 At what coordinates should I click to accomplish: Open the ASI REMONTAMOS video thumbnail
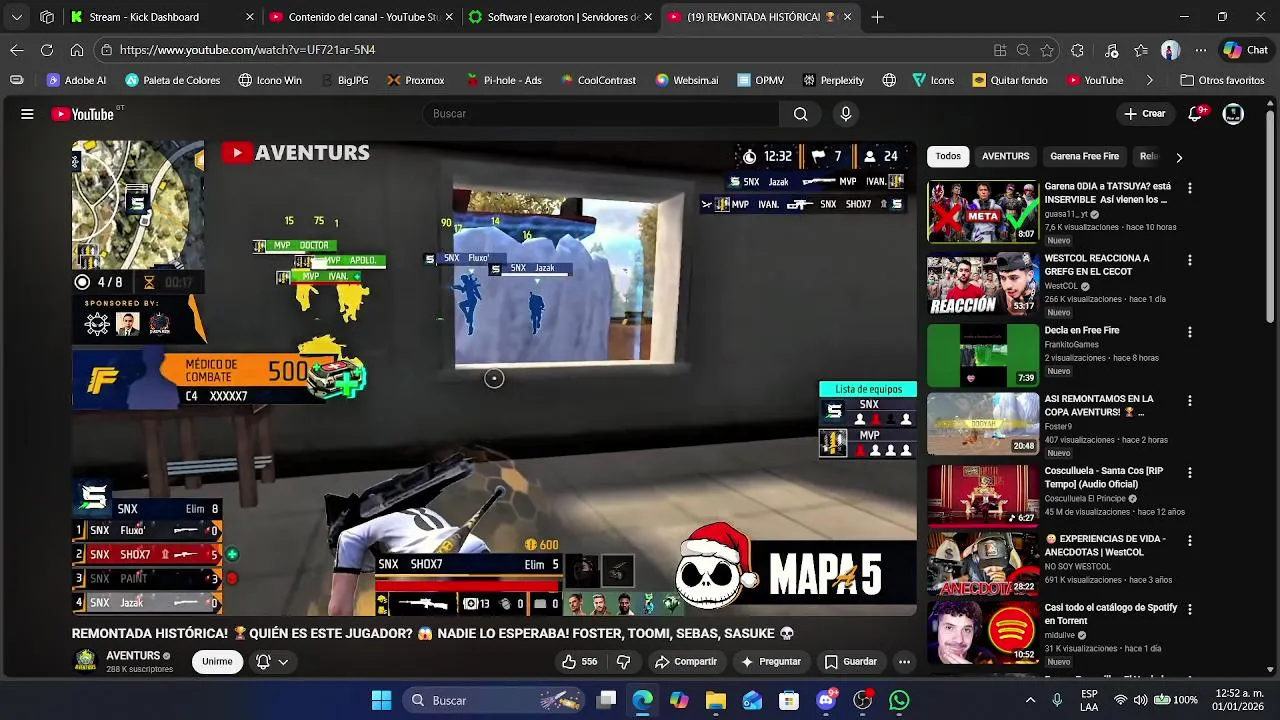983,424
